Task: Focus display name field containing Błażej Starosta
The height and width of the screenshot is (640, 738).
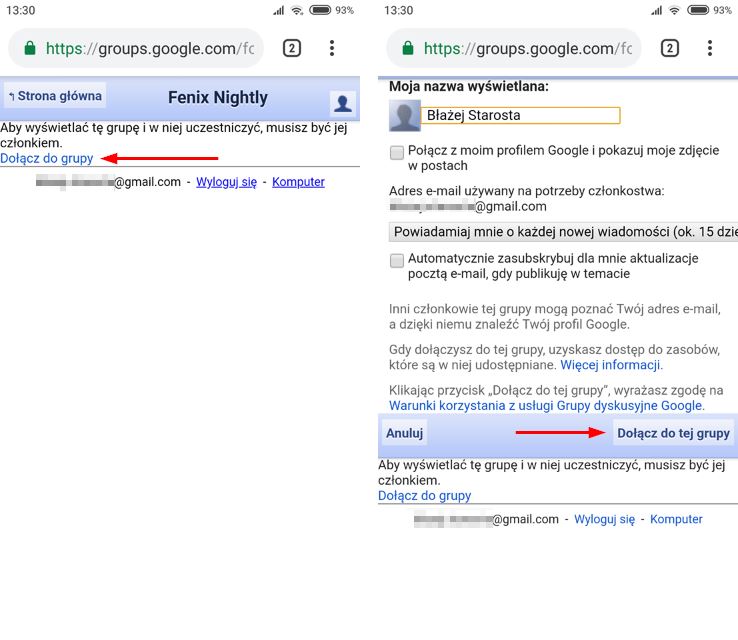Action: (x=521, y=115)
